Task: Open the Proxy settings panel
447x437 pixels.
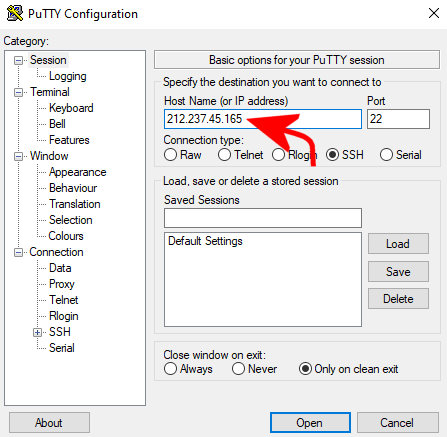Action: 62,284
